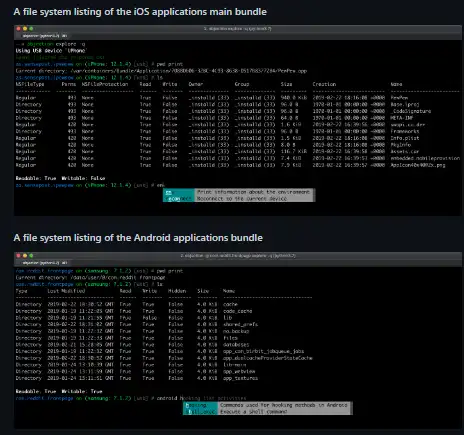Click the iOS 'env' command prompt input
Screen dimensions: 464x435
point(161,185)
